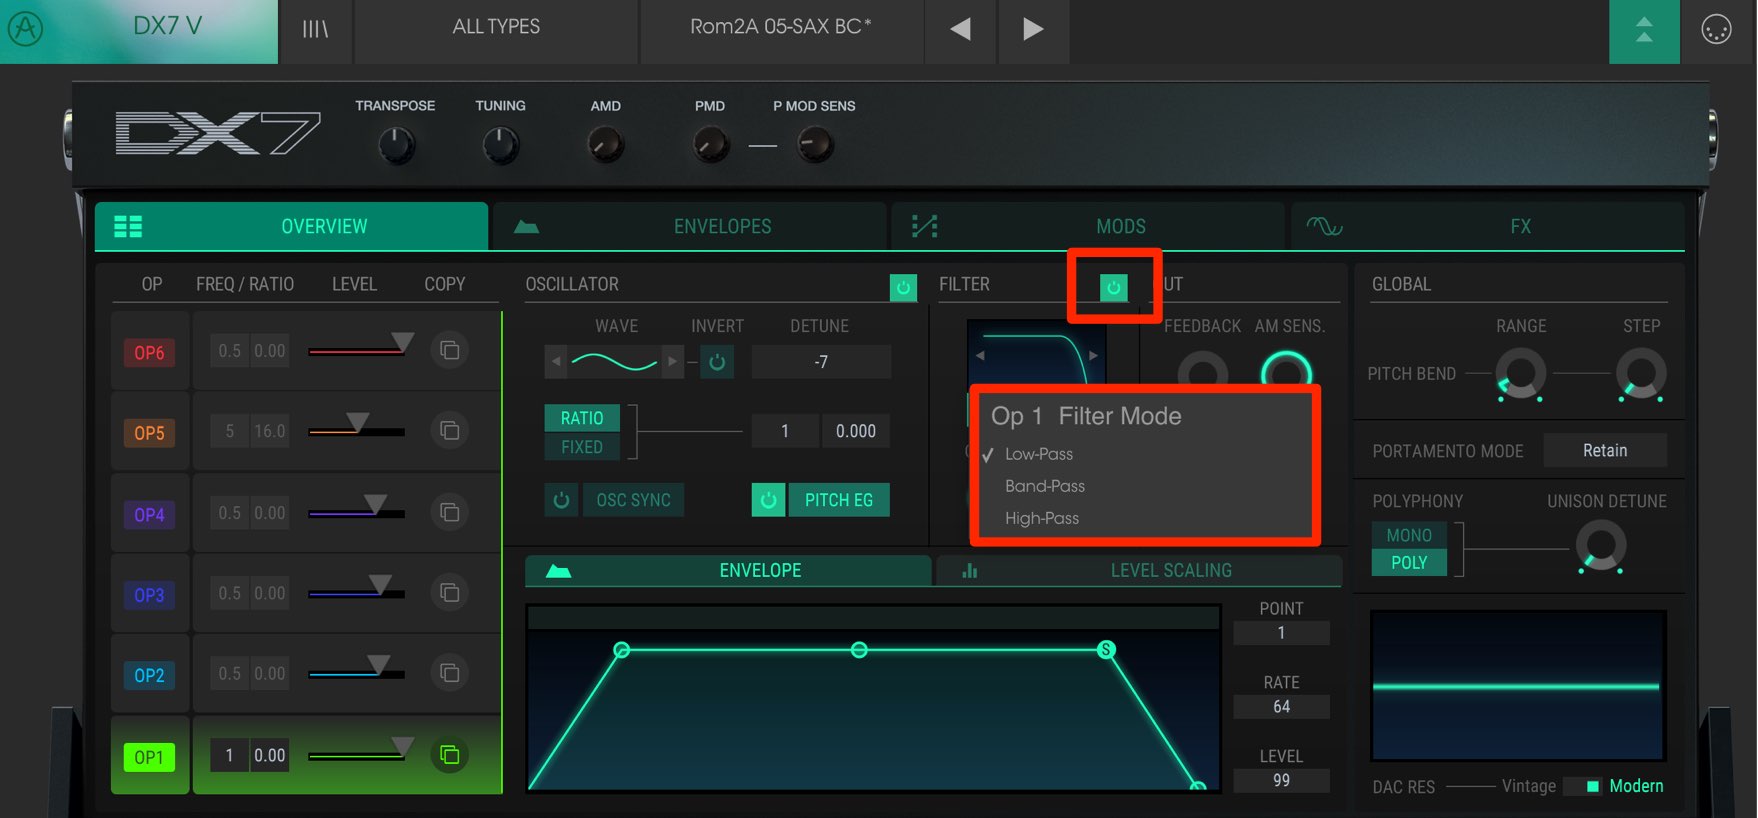The height and width of the screenshot is (818, 1758).
Task: Open Portamento Mode Retain dropdown
Action: point(1605,451)
